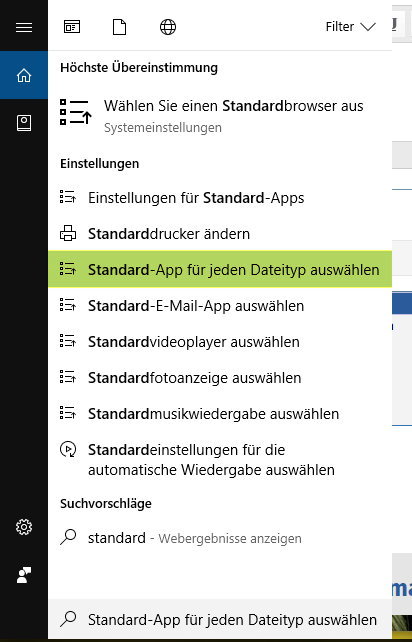Filter results by Apps icon
The height and width of the screenshot is (642, 412).
pos(72,27)
